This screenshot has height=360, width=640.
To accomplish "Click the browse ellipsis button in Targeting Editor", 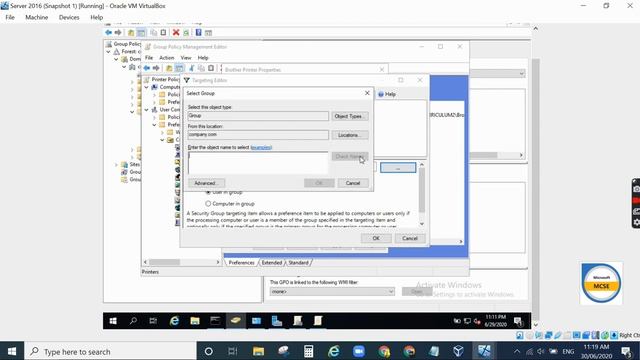I will (x=398, y=168).
